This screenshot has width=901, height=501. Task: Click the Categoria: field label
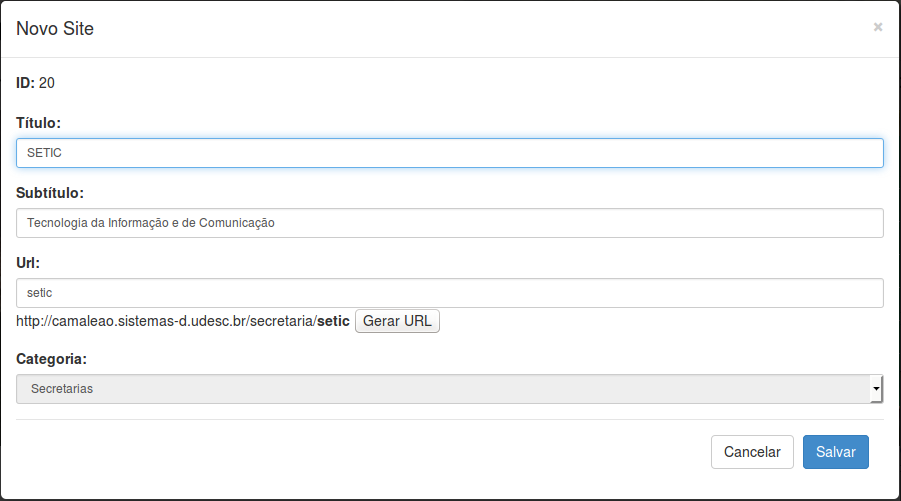pos(51,359)
